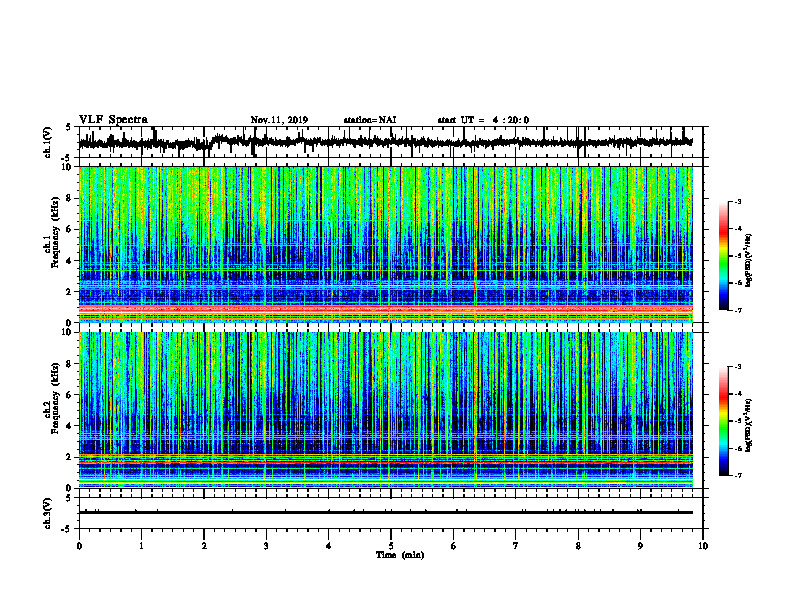This screenshot has width=792, height=612.
Task: Click the ch.2 color bar log(PSD) label
Action: tap(749, 426)
